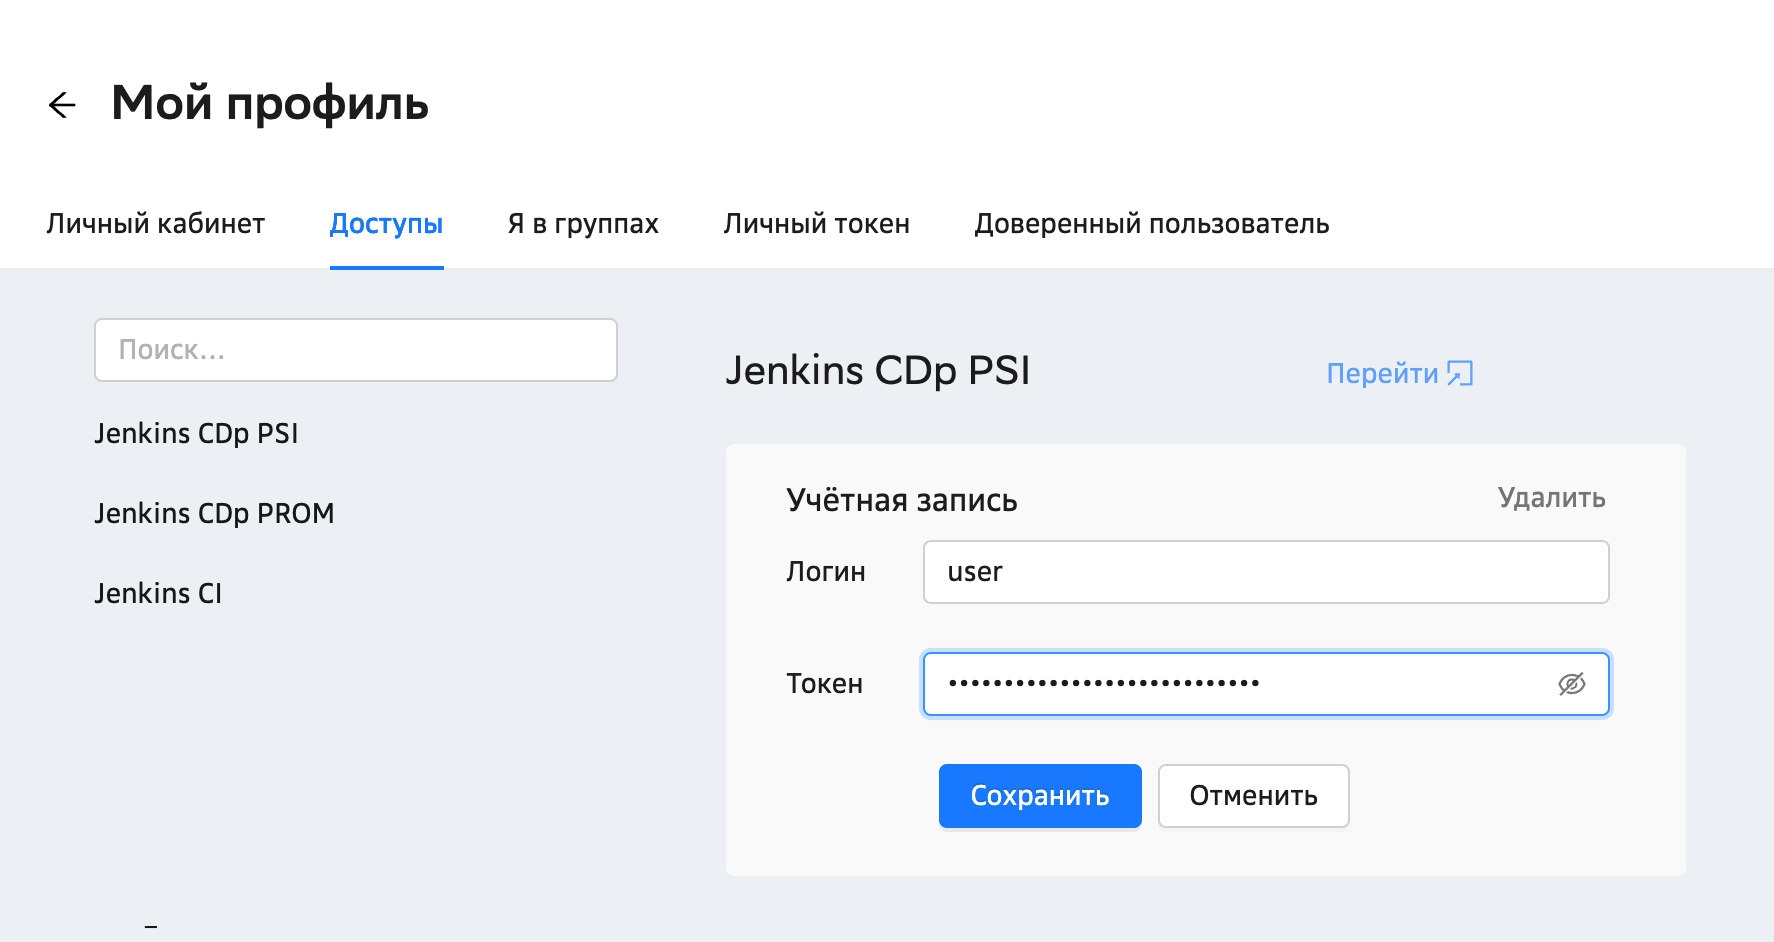Click into the Логин input containing user
Screen dimensions: 1774x942
click(1265, 572)
